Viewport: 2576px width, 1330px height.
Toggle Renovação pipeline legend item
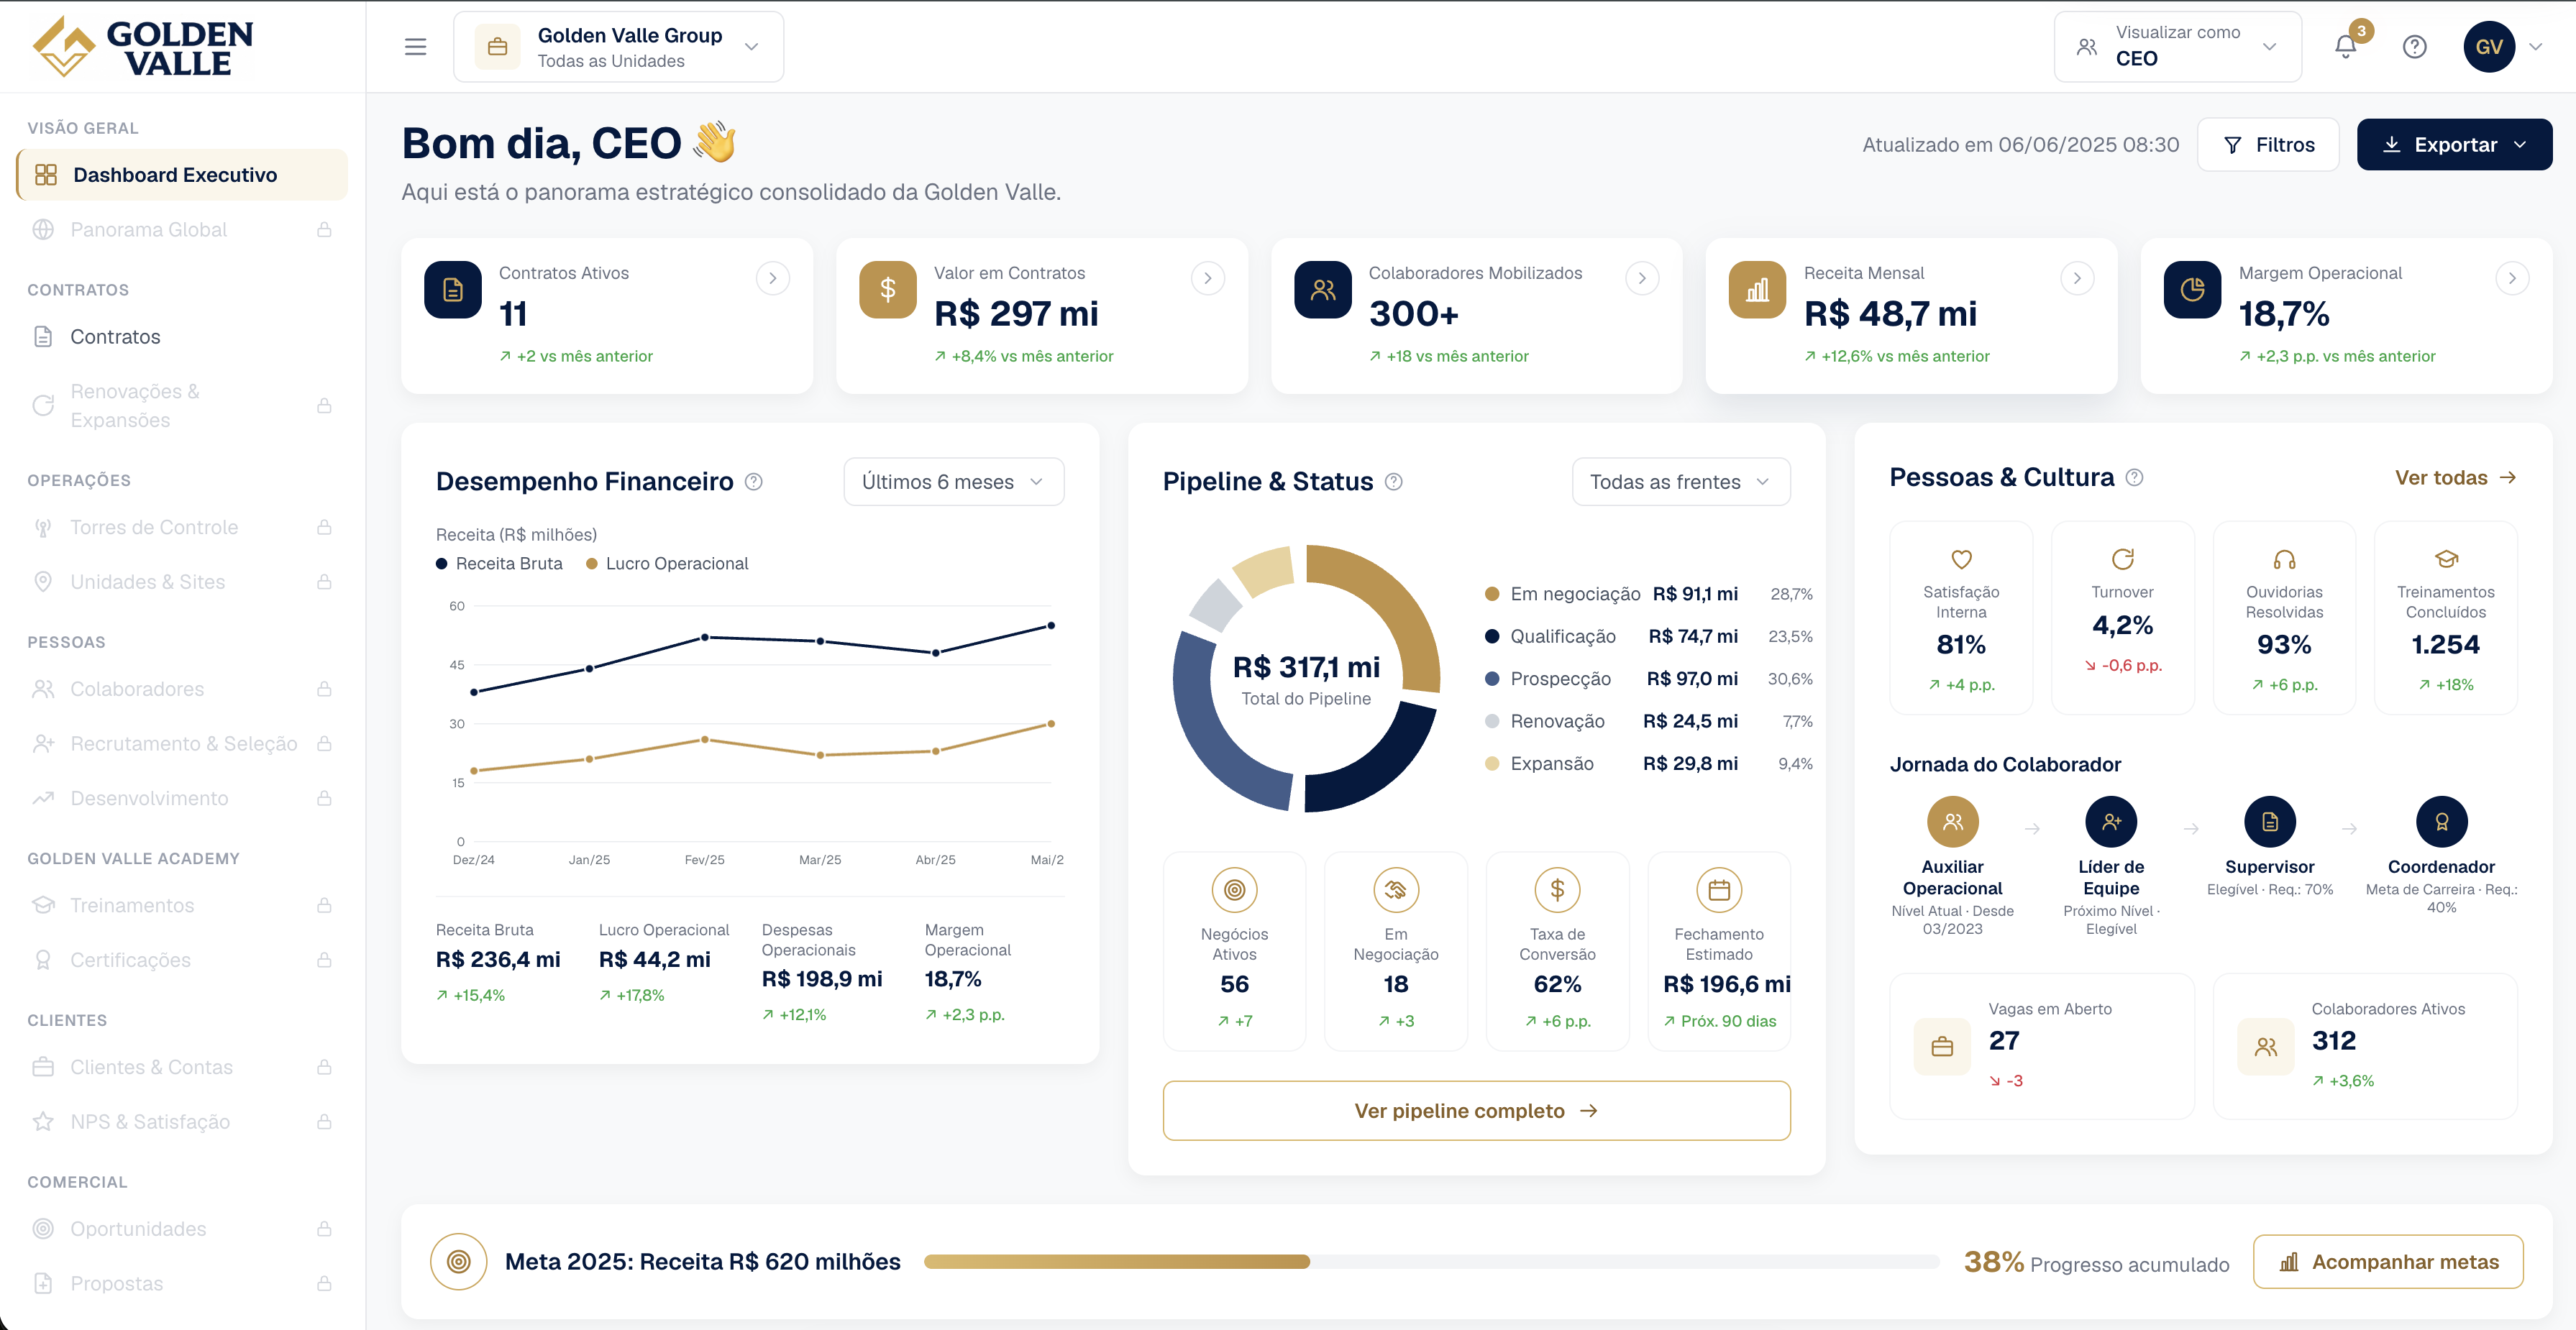(x=1648, y=721)
